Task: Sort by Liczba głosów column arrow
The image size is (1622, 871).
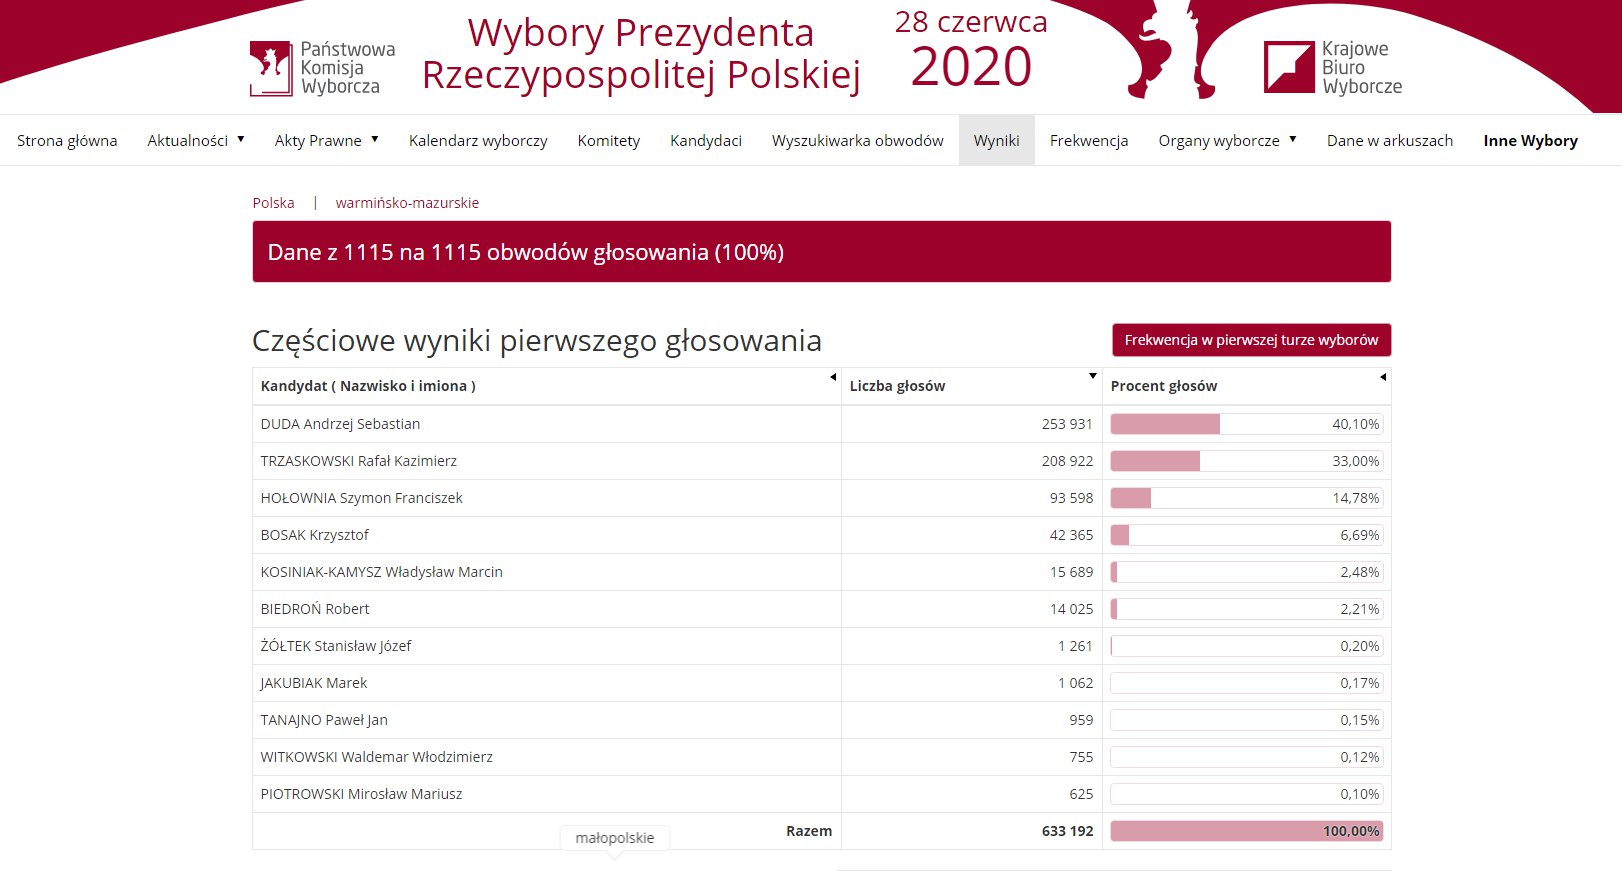Action: [x=1093, y=376]
